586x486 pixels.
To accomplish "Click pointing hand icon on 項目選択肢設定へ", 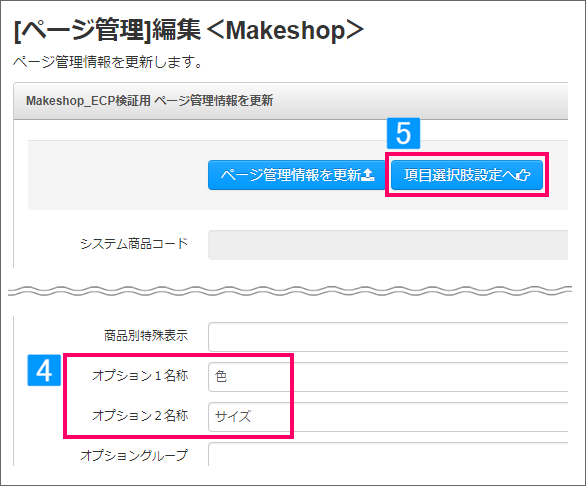I will pos(522,175).
